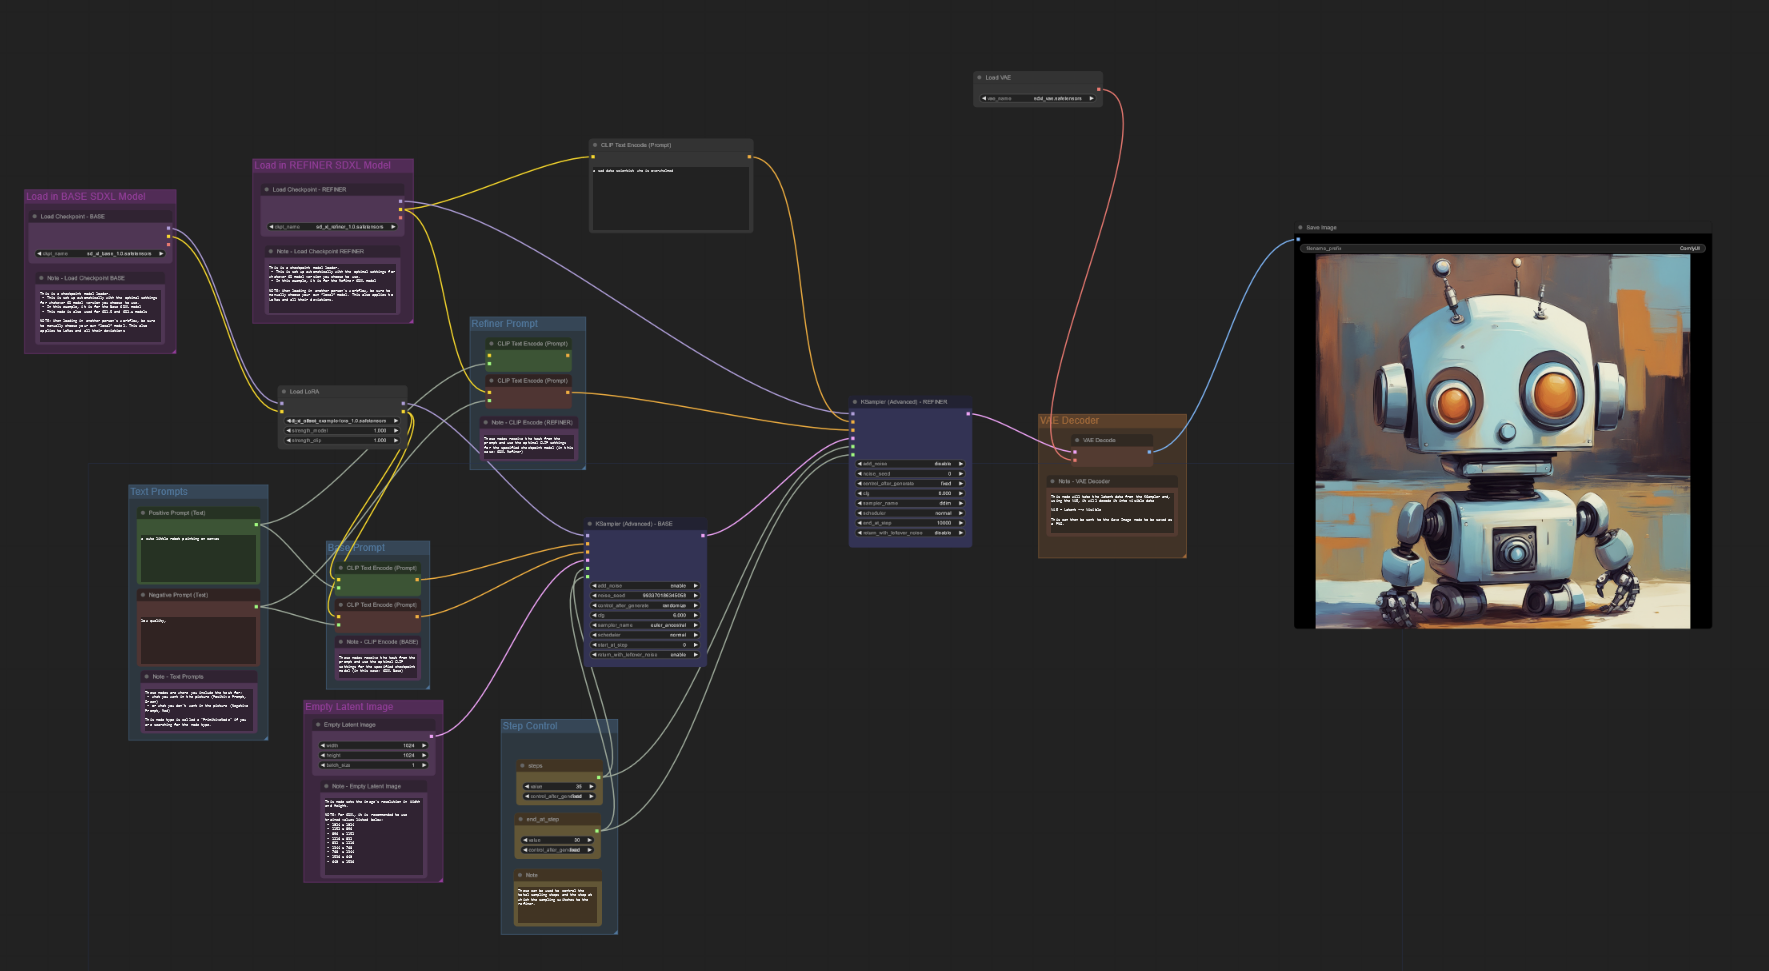
Task: Collapse the Load LoRA node dot
Action: coord(284,391)
